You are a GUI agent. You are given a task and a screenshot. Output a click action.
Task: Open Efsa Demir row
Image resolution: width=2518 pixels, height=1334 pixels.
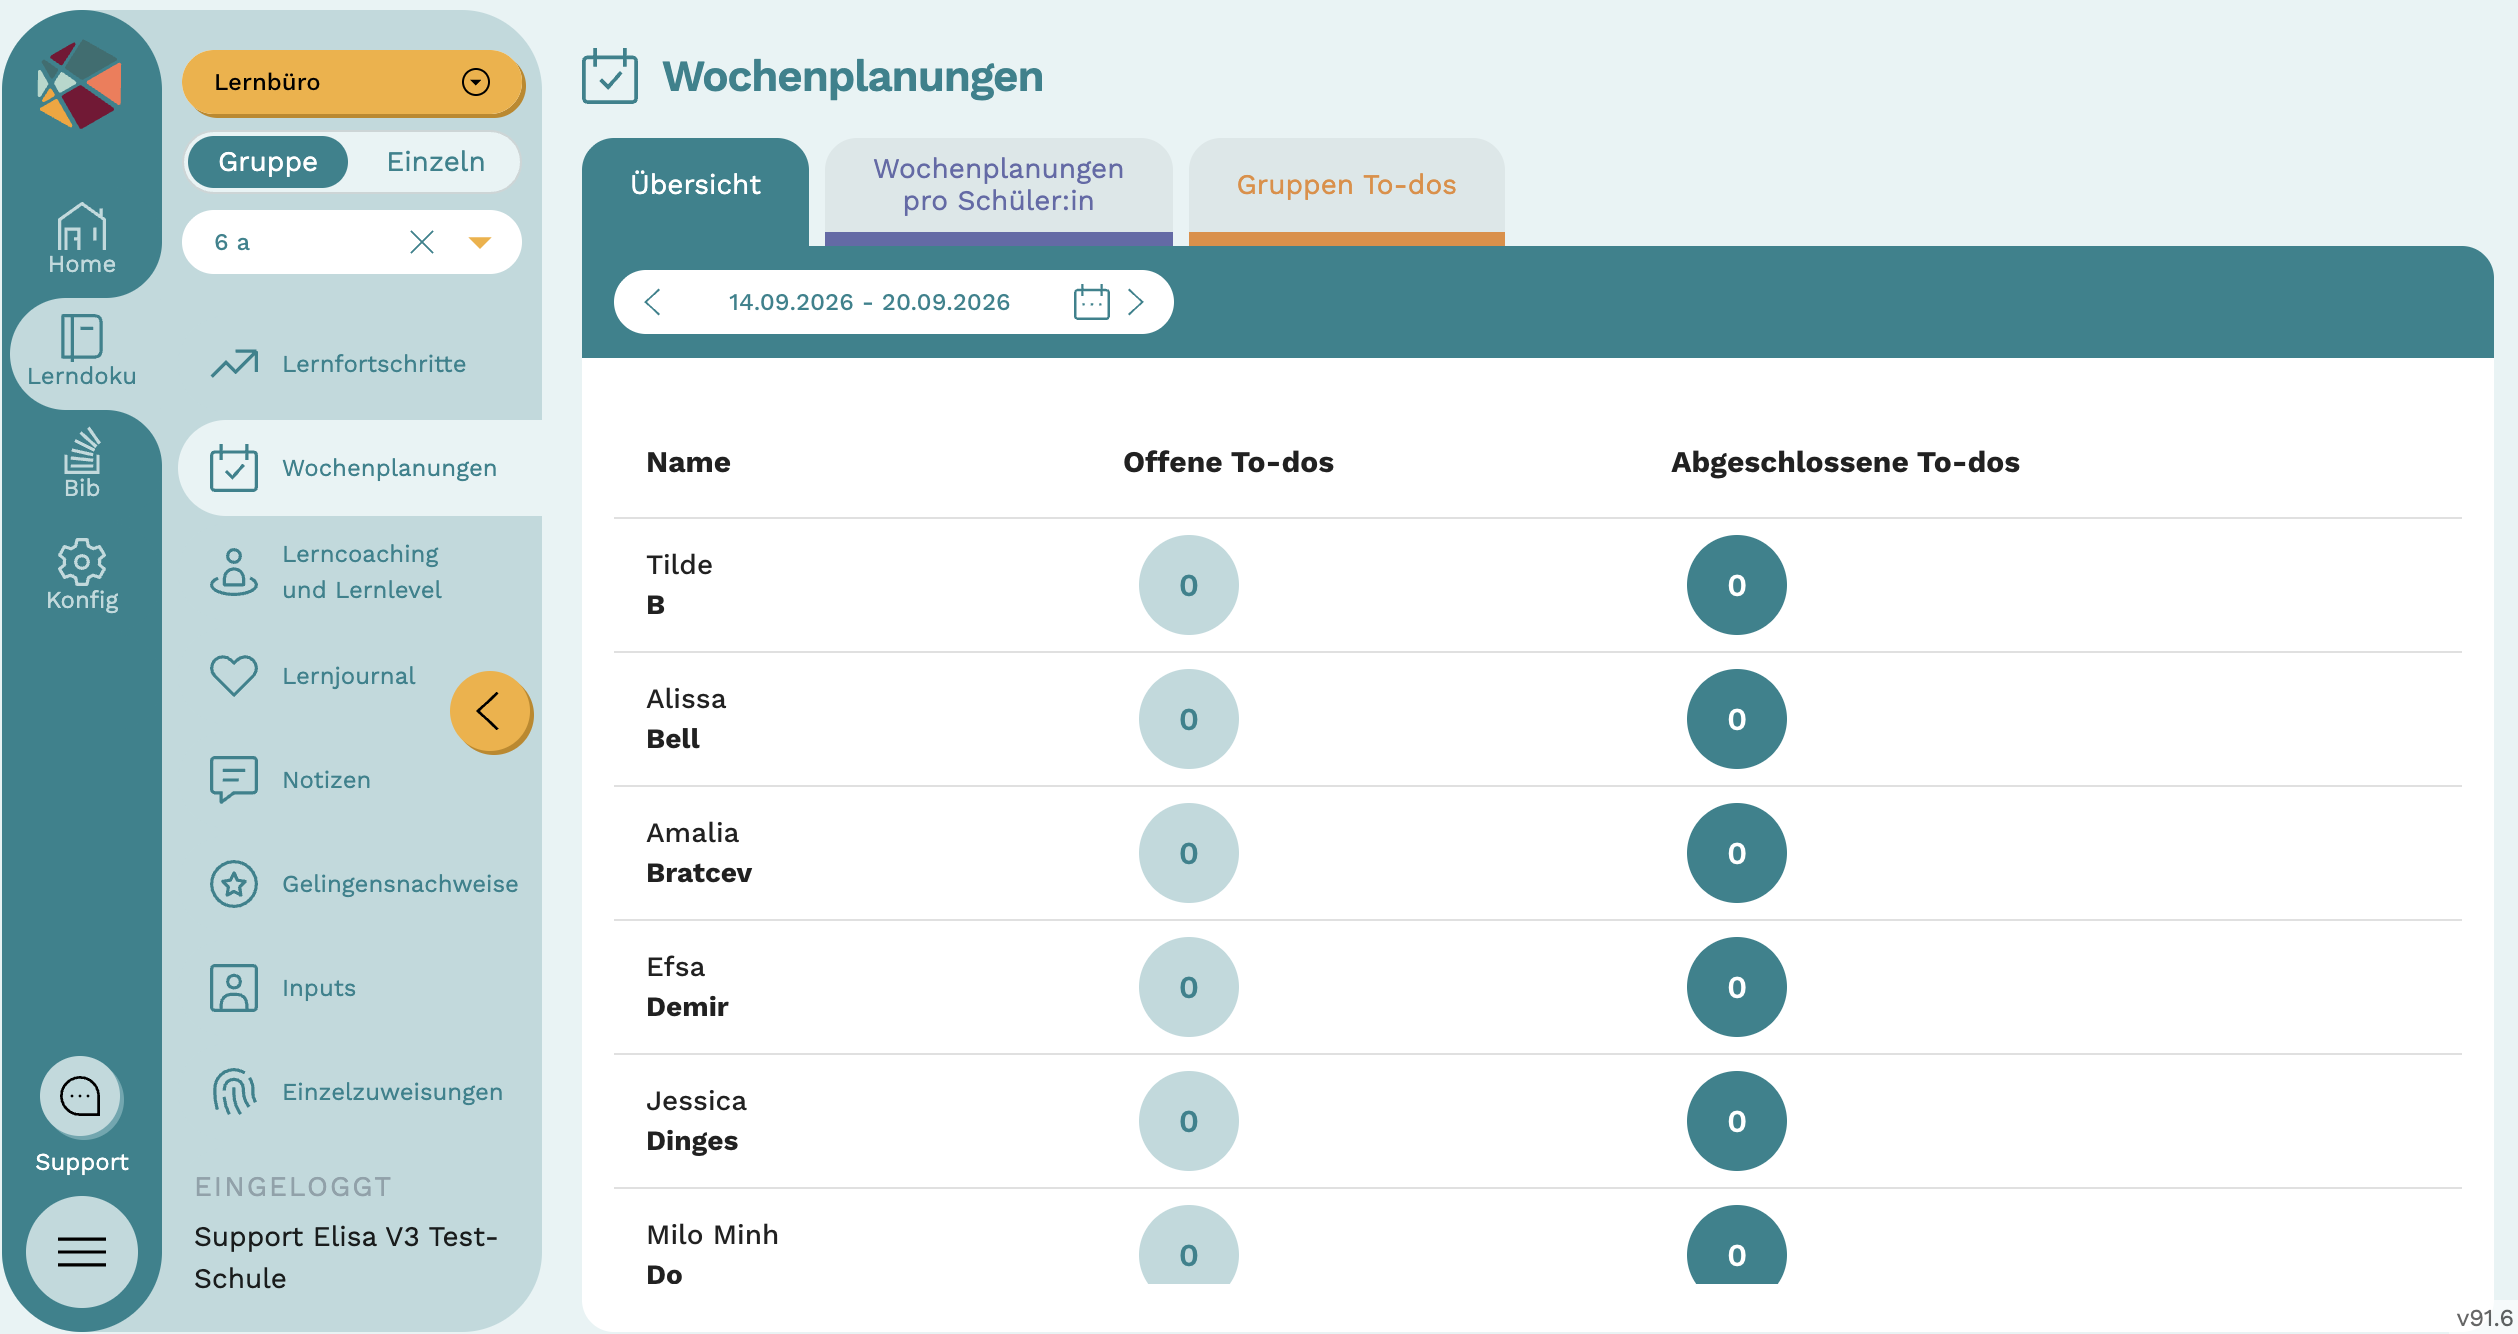coord(1538,987)
